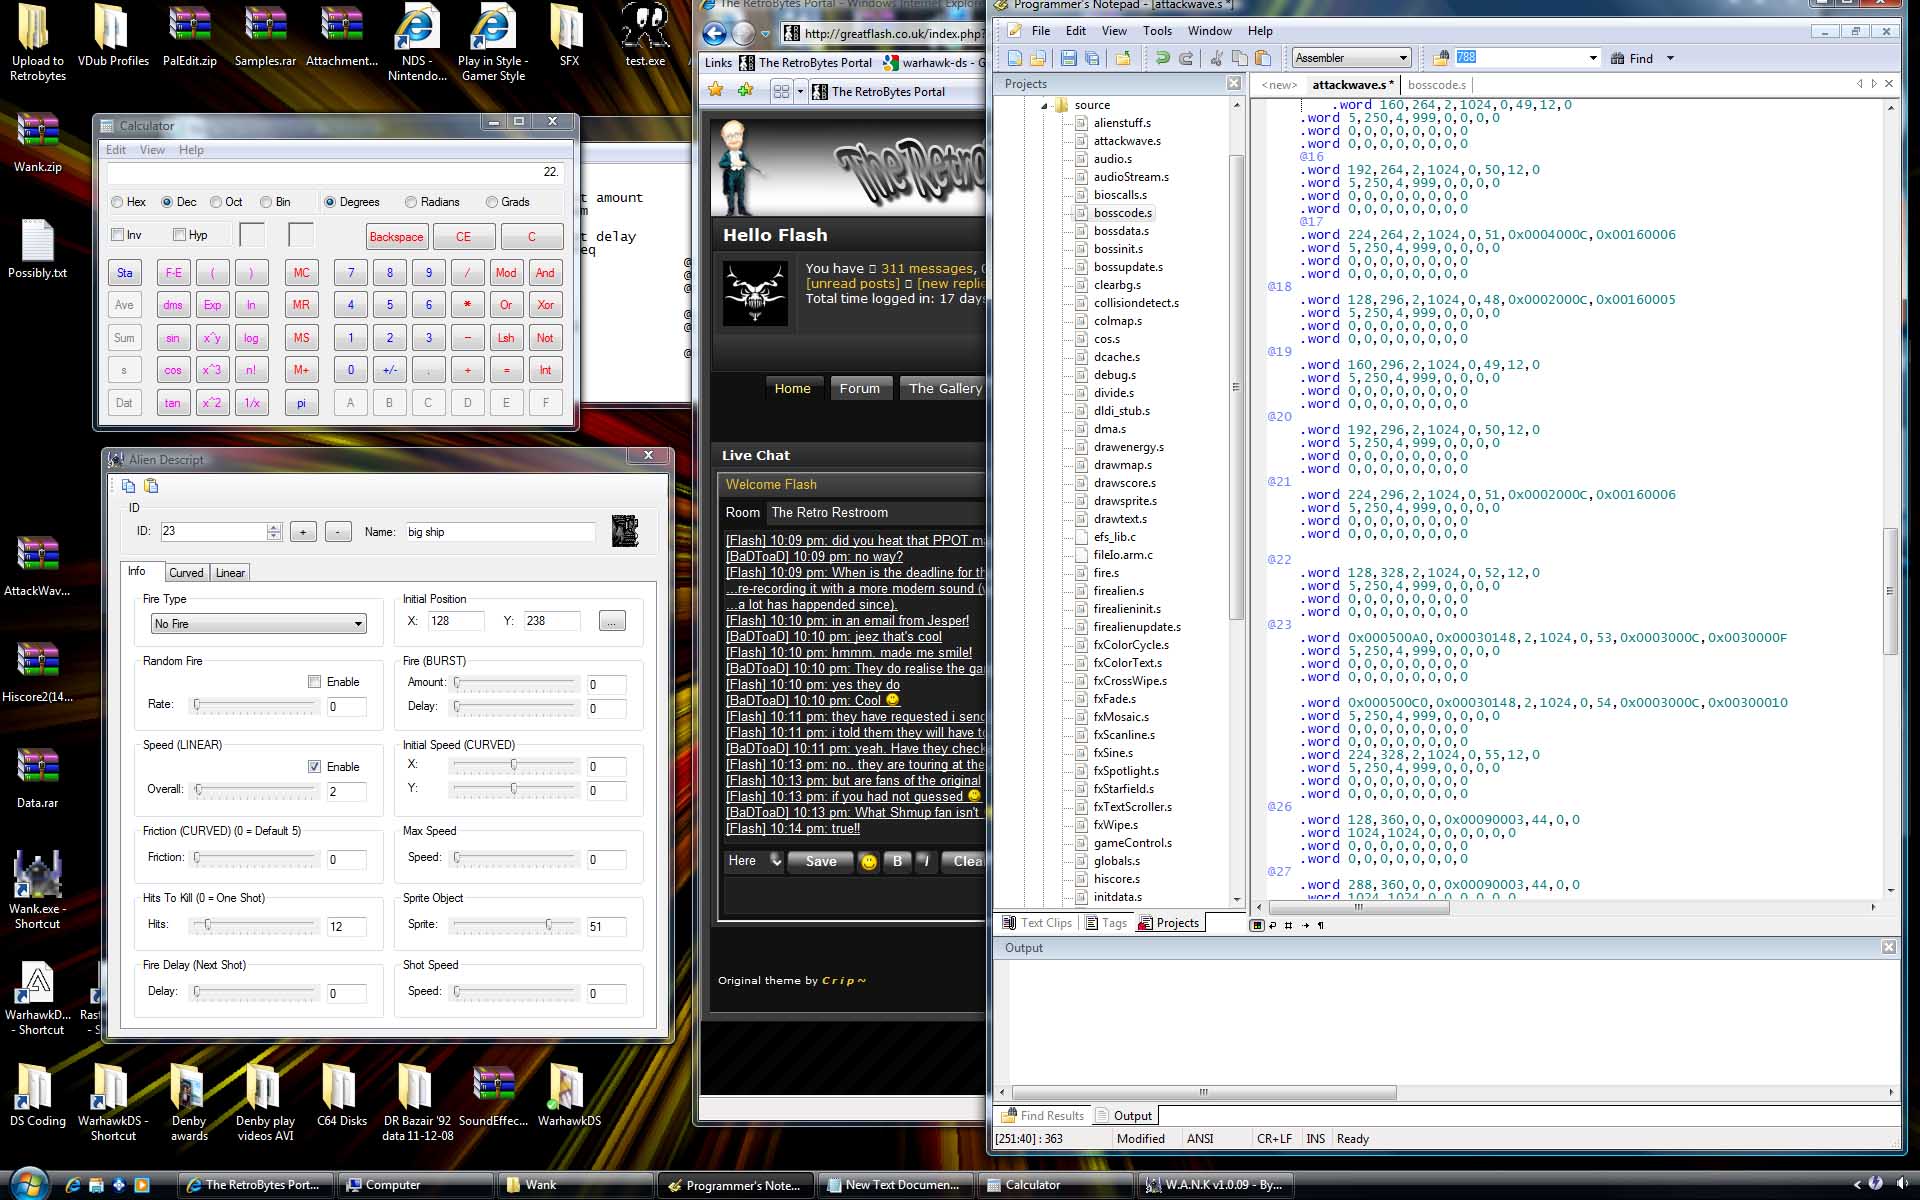Click the smiley emoticon in Live Chat
The height and width of the screenshot is (1200, 1920).
[869, 861]
